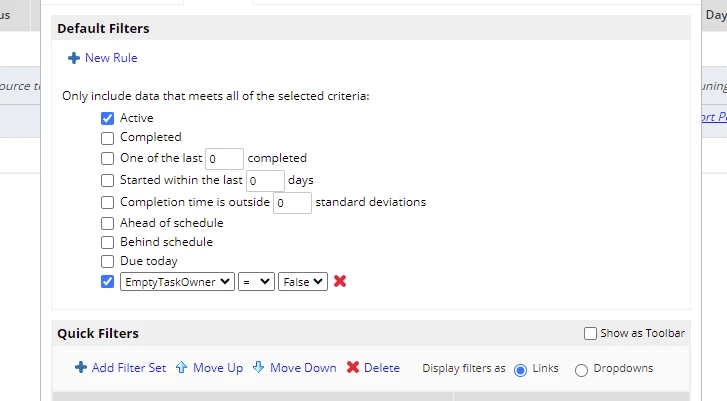The image size is (727, 401).
Task: Tick the Behind schedule checkbox
Action: 107,242
